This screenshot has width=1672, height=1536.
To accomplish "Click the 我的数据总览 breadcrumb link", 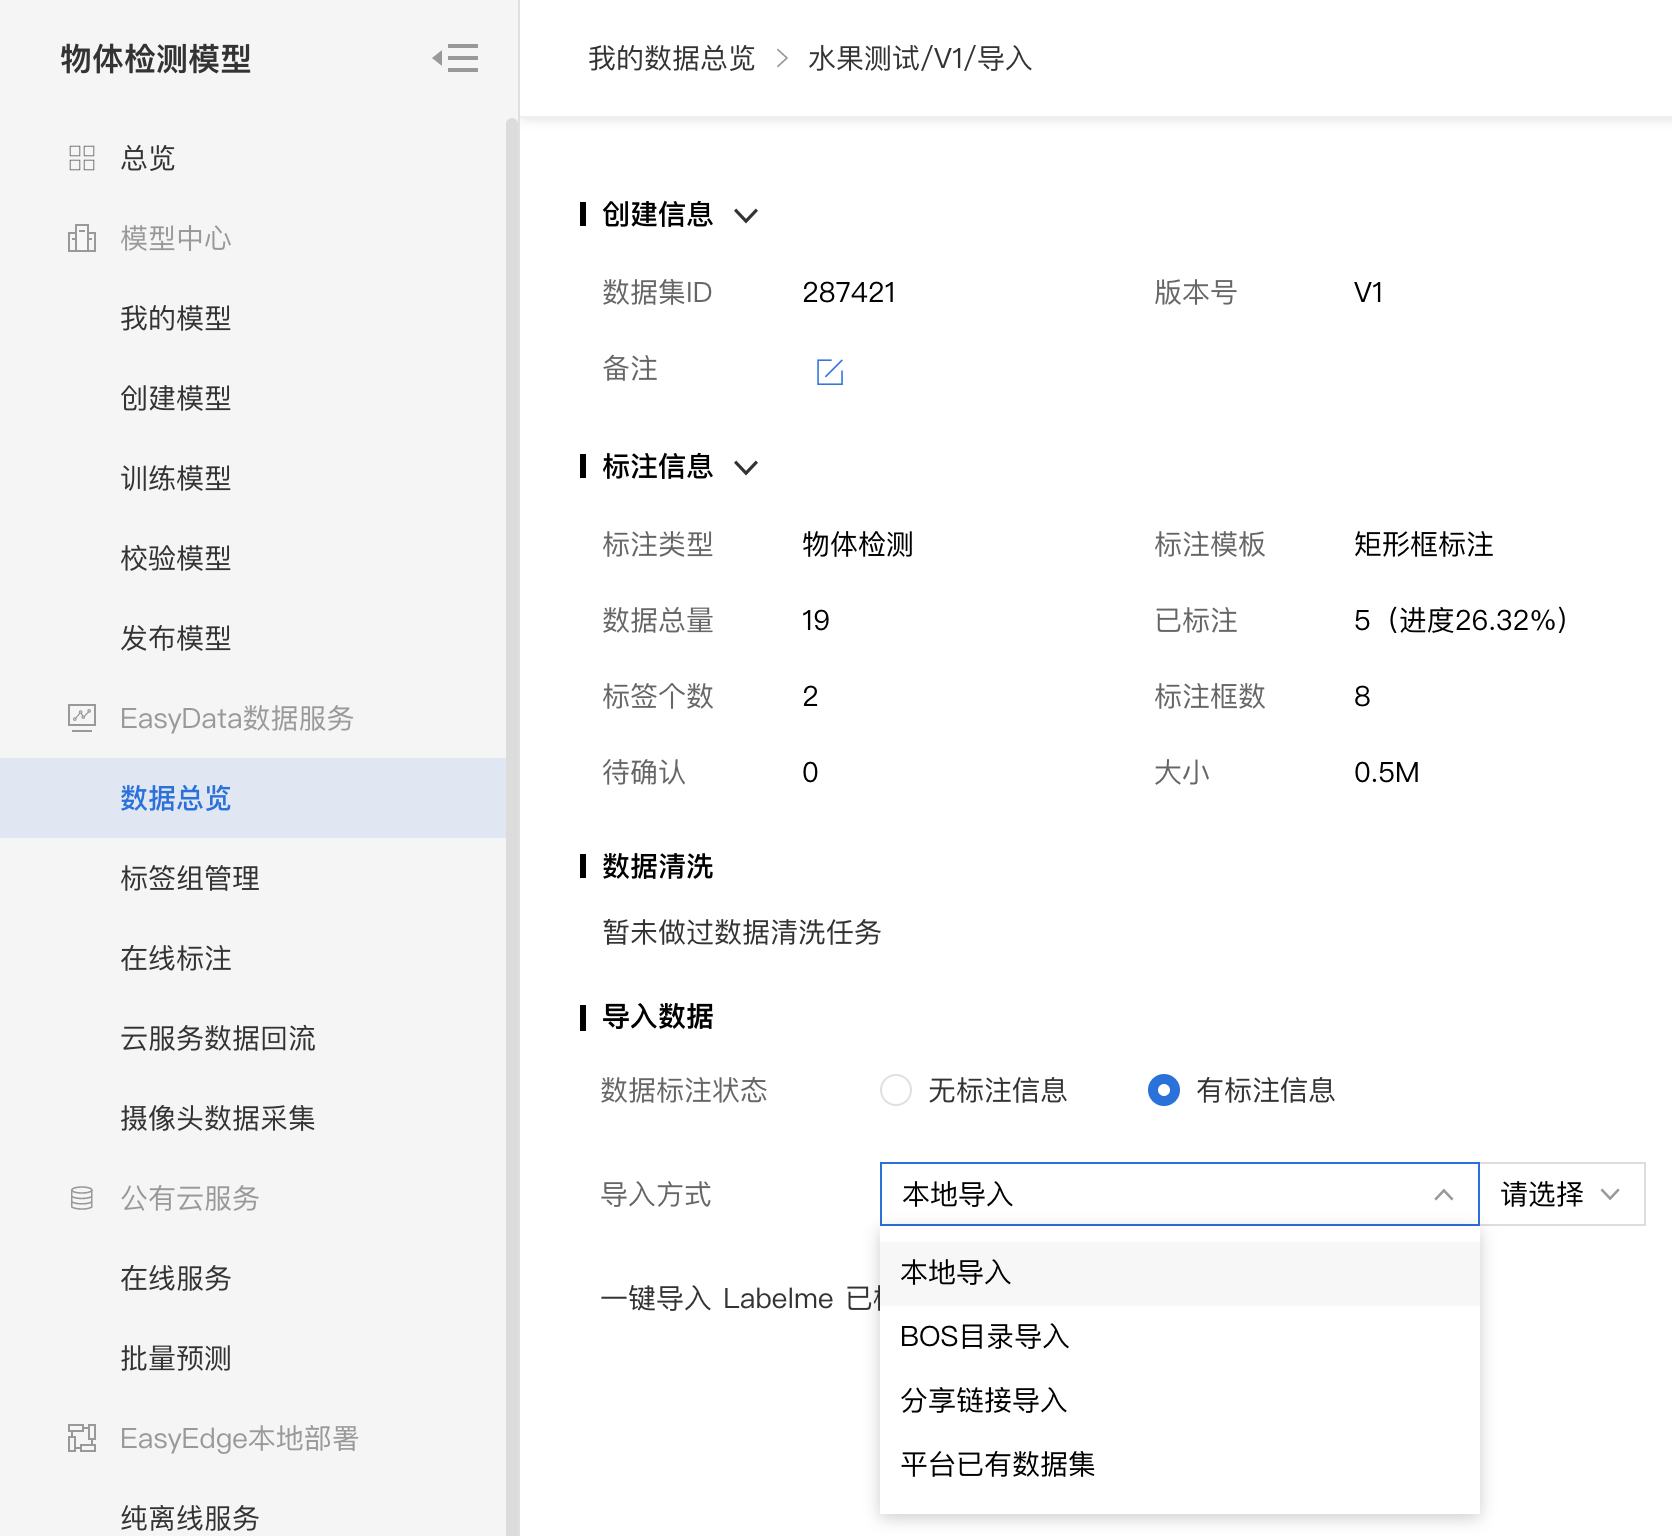I will point(671,58).
